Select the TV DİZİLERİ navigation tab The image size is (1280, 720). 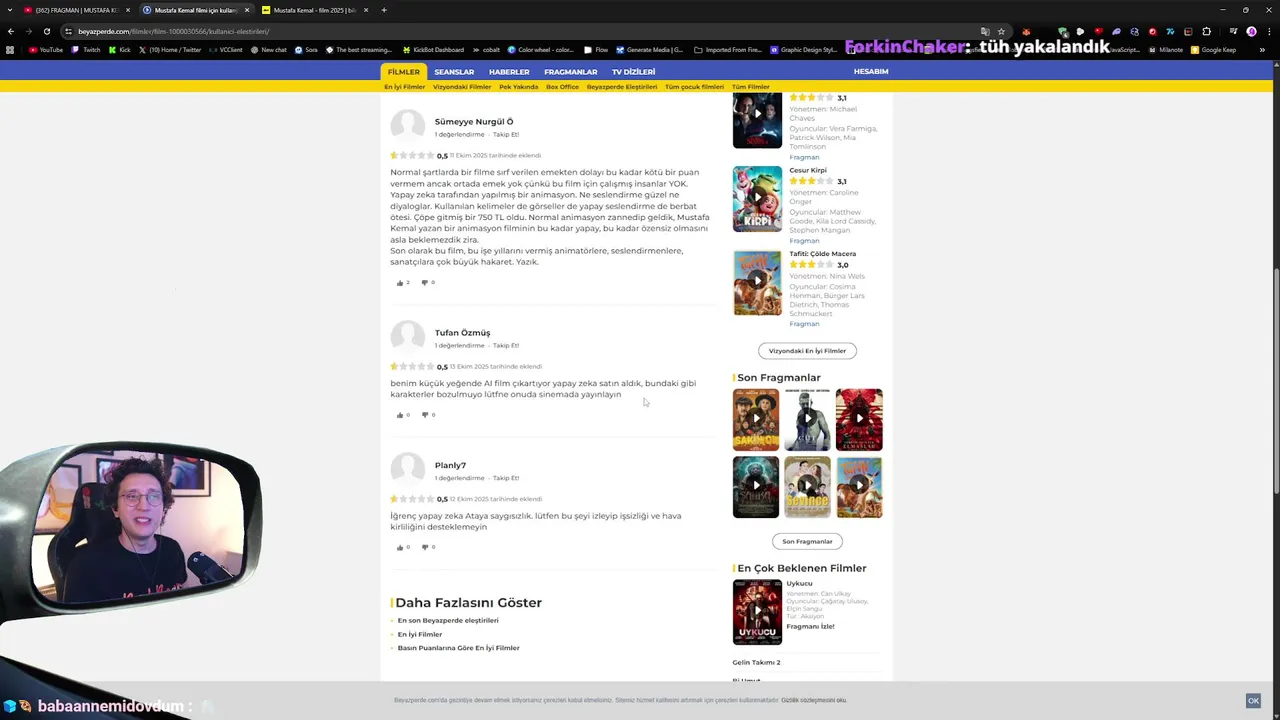pyautogui.click(x=634, y=72)
